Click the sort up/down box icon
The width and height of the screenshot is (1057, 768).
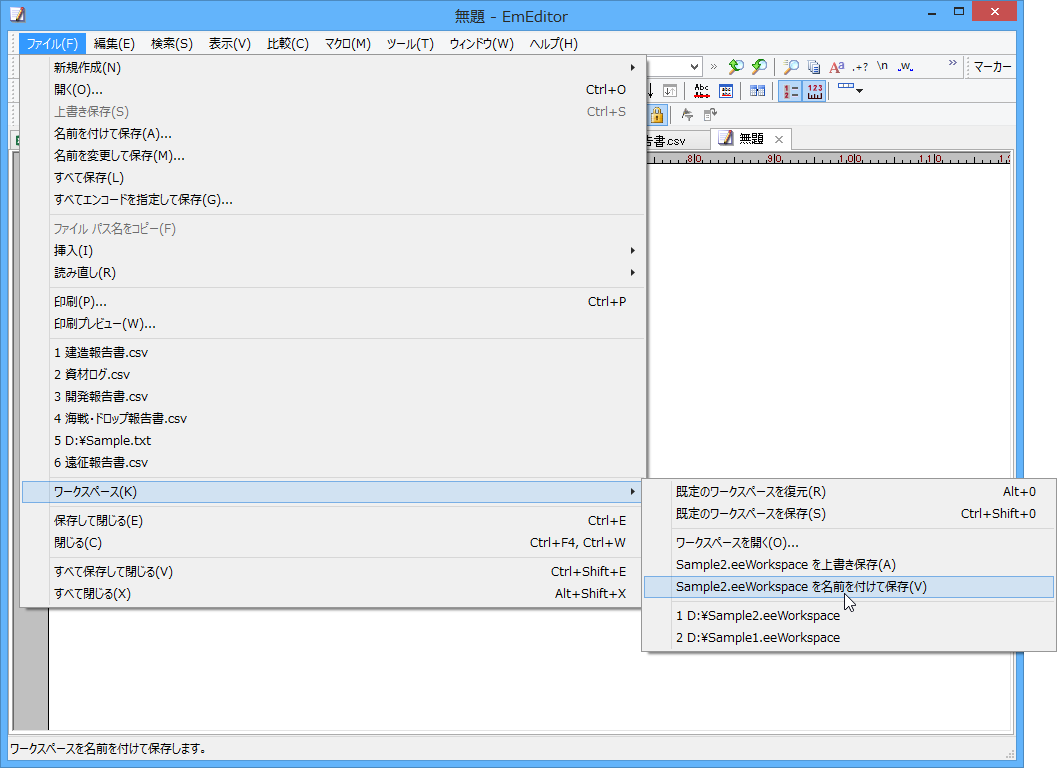[x=669, y=91]
